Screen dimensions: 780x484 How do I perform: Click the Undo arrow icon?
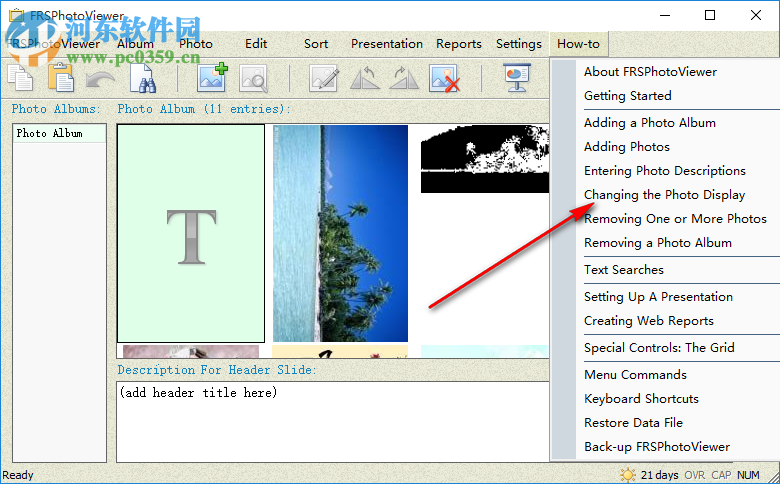click(100, 80)
